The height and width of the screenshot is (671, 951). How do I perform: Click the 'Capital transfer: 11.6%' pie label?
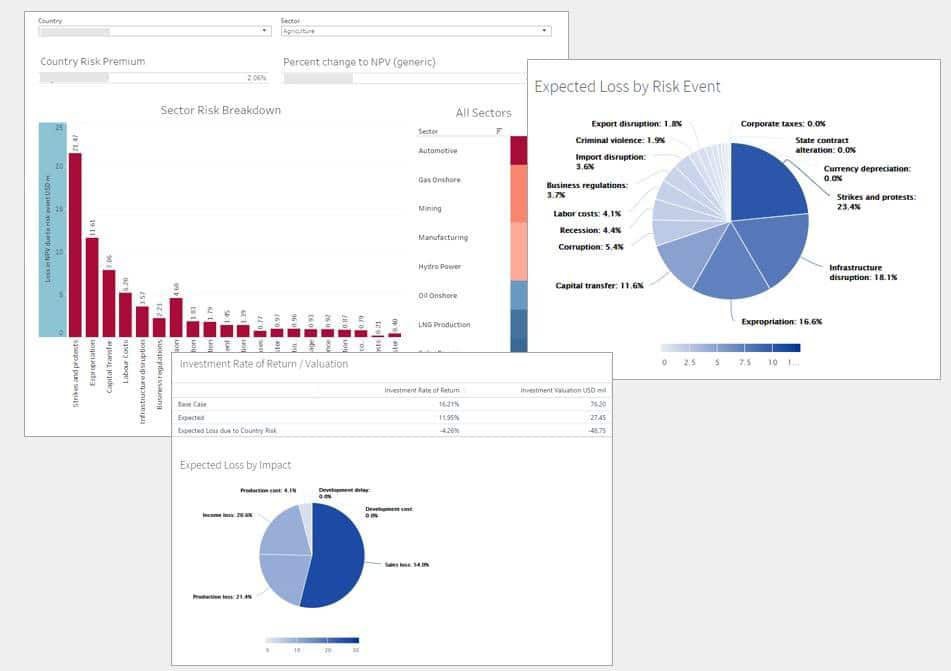(x=599, y=286)
